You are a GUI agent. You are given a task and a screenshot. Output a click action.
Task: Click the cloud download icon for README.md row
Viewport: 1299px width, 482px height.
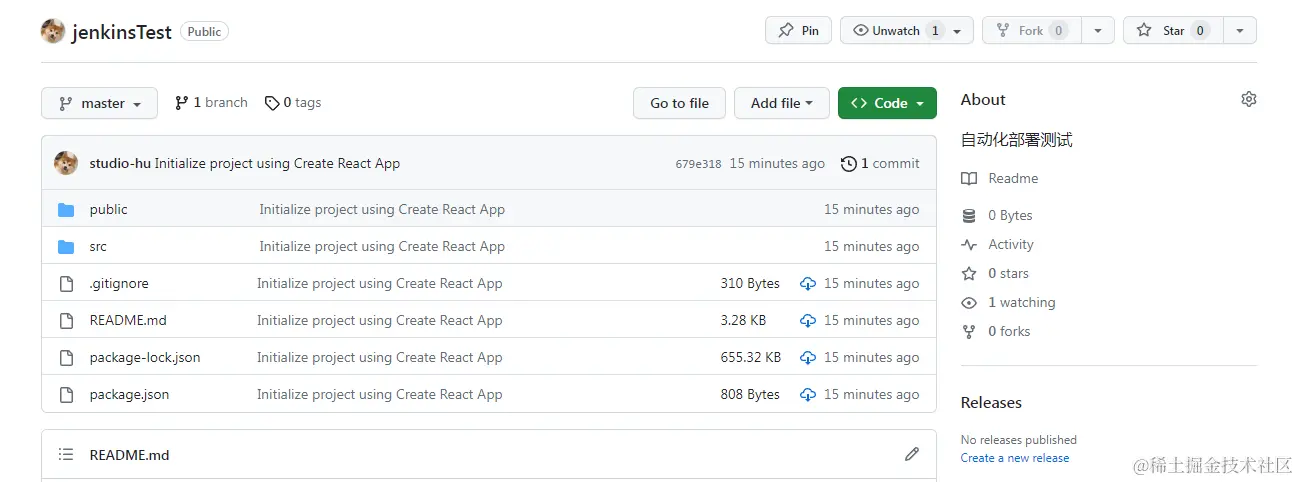pos(808,321)
